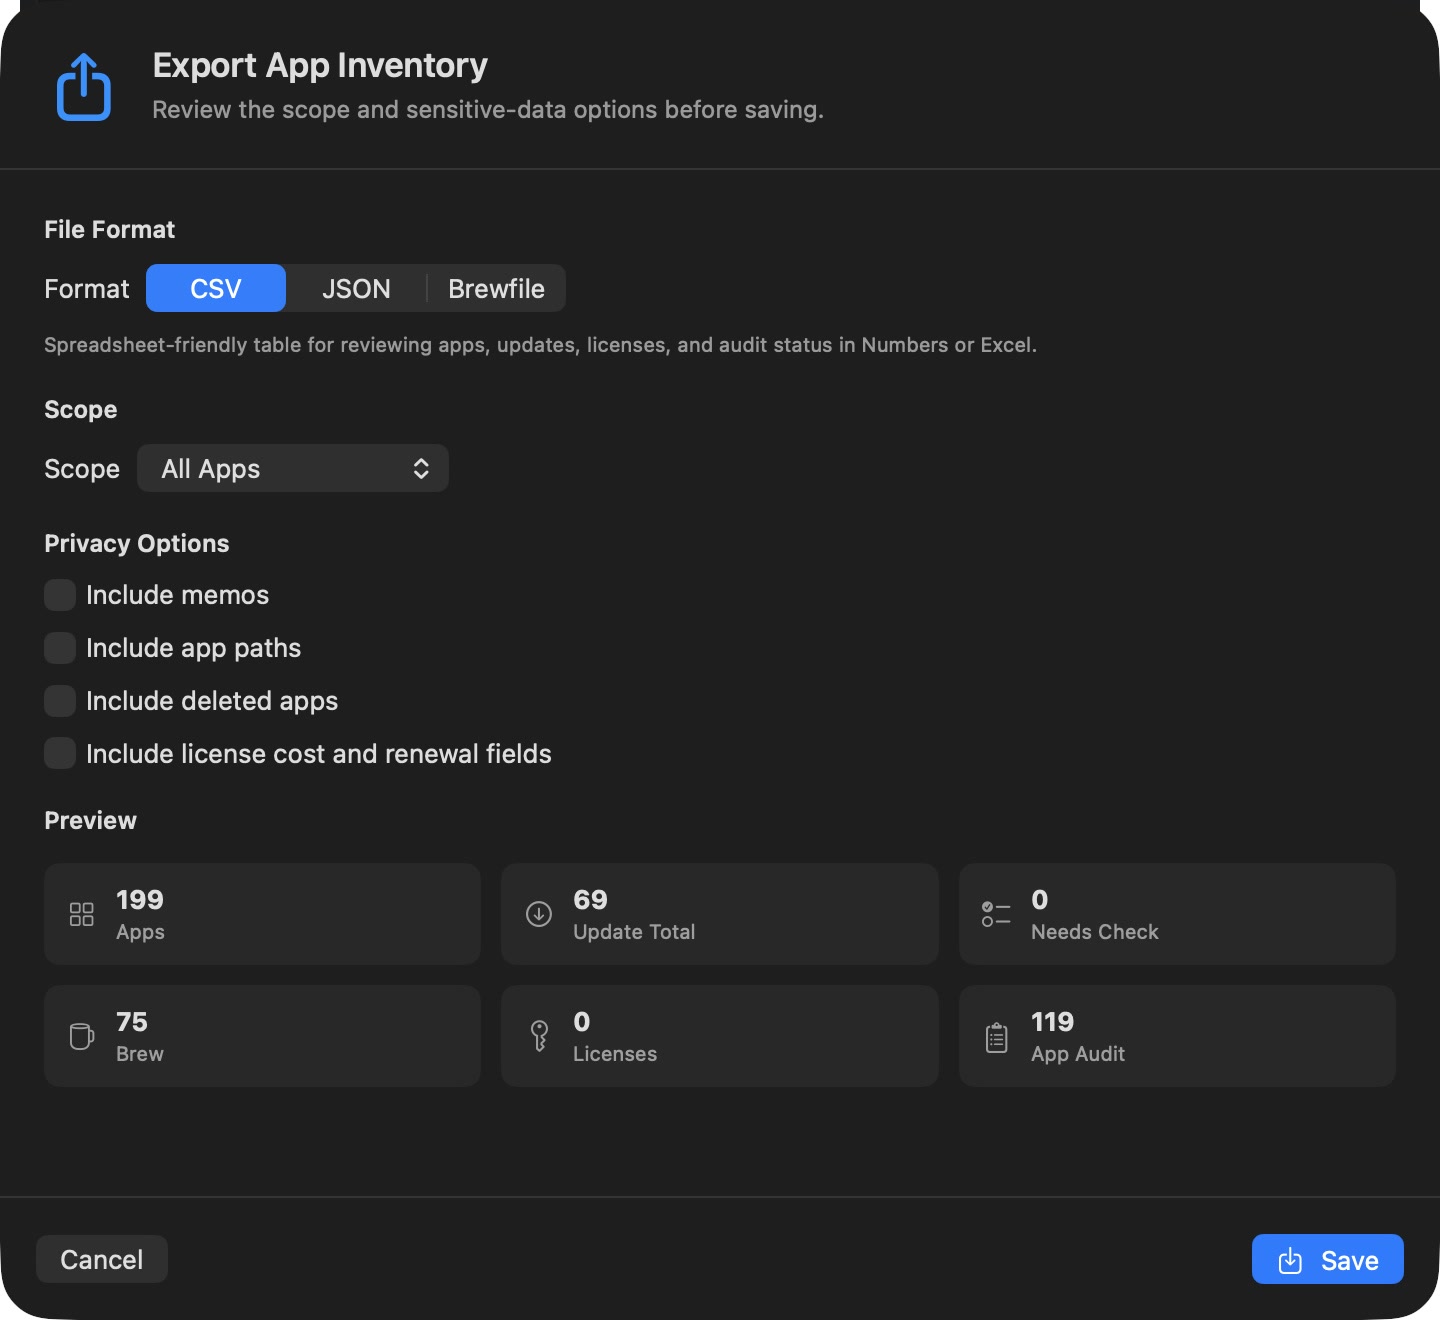The image size is (1440, 1320).
Task: Click the Privacy Options section heading
Action: [137, 543]
